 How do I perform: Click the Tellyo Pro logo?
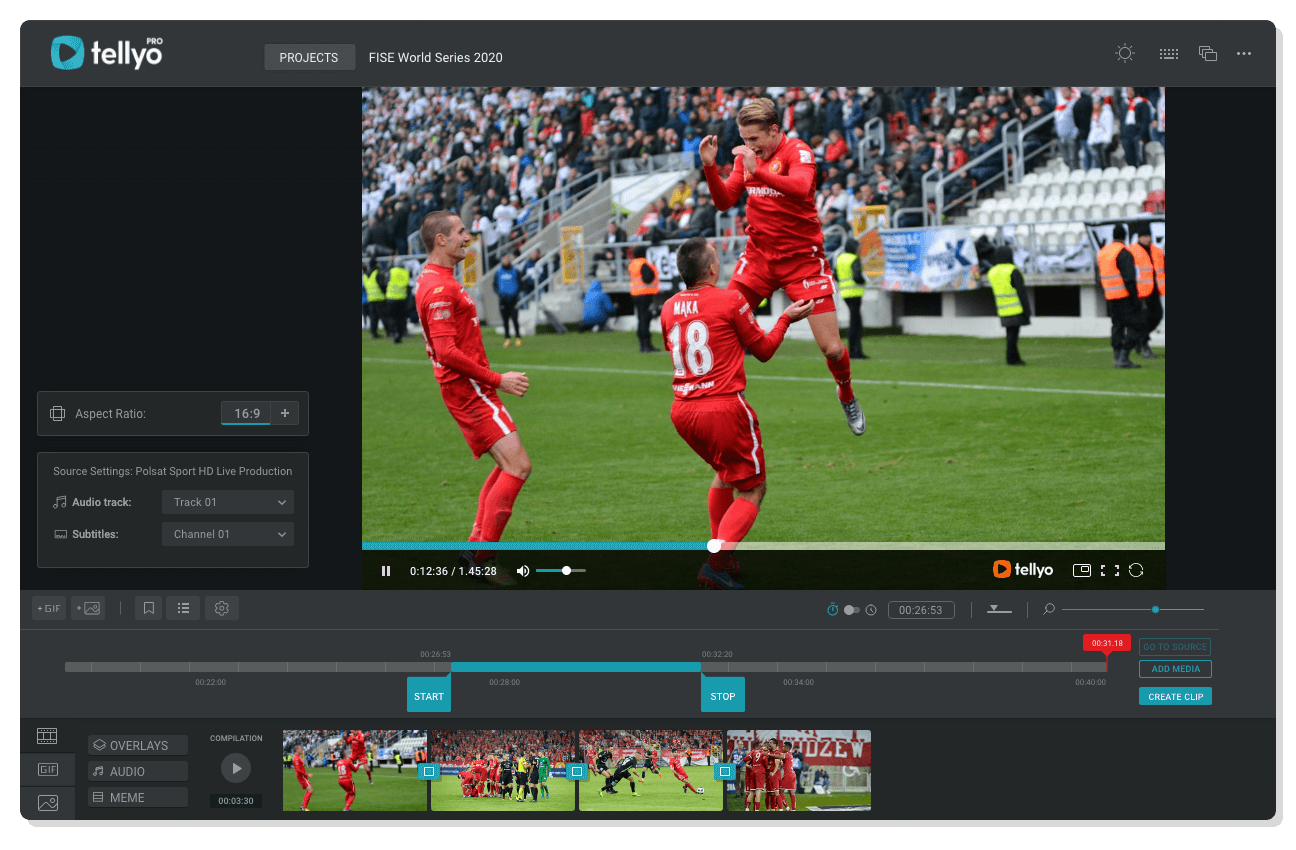point(107,53)
